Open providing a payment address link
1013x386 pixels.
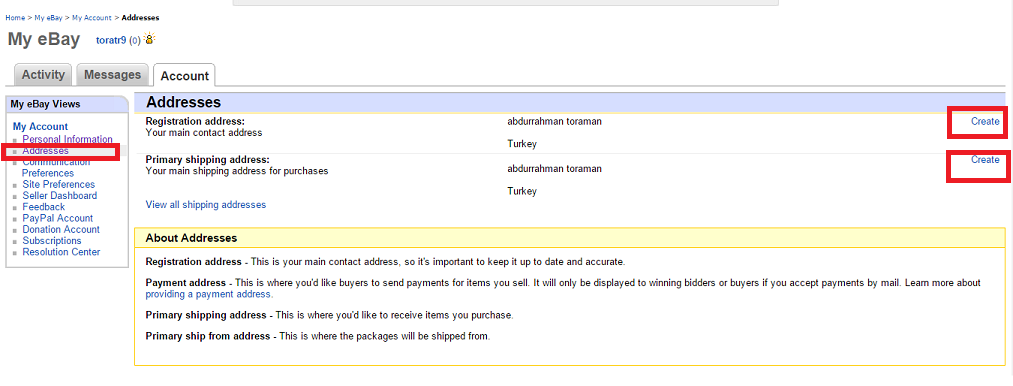pos(209,294)
